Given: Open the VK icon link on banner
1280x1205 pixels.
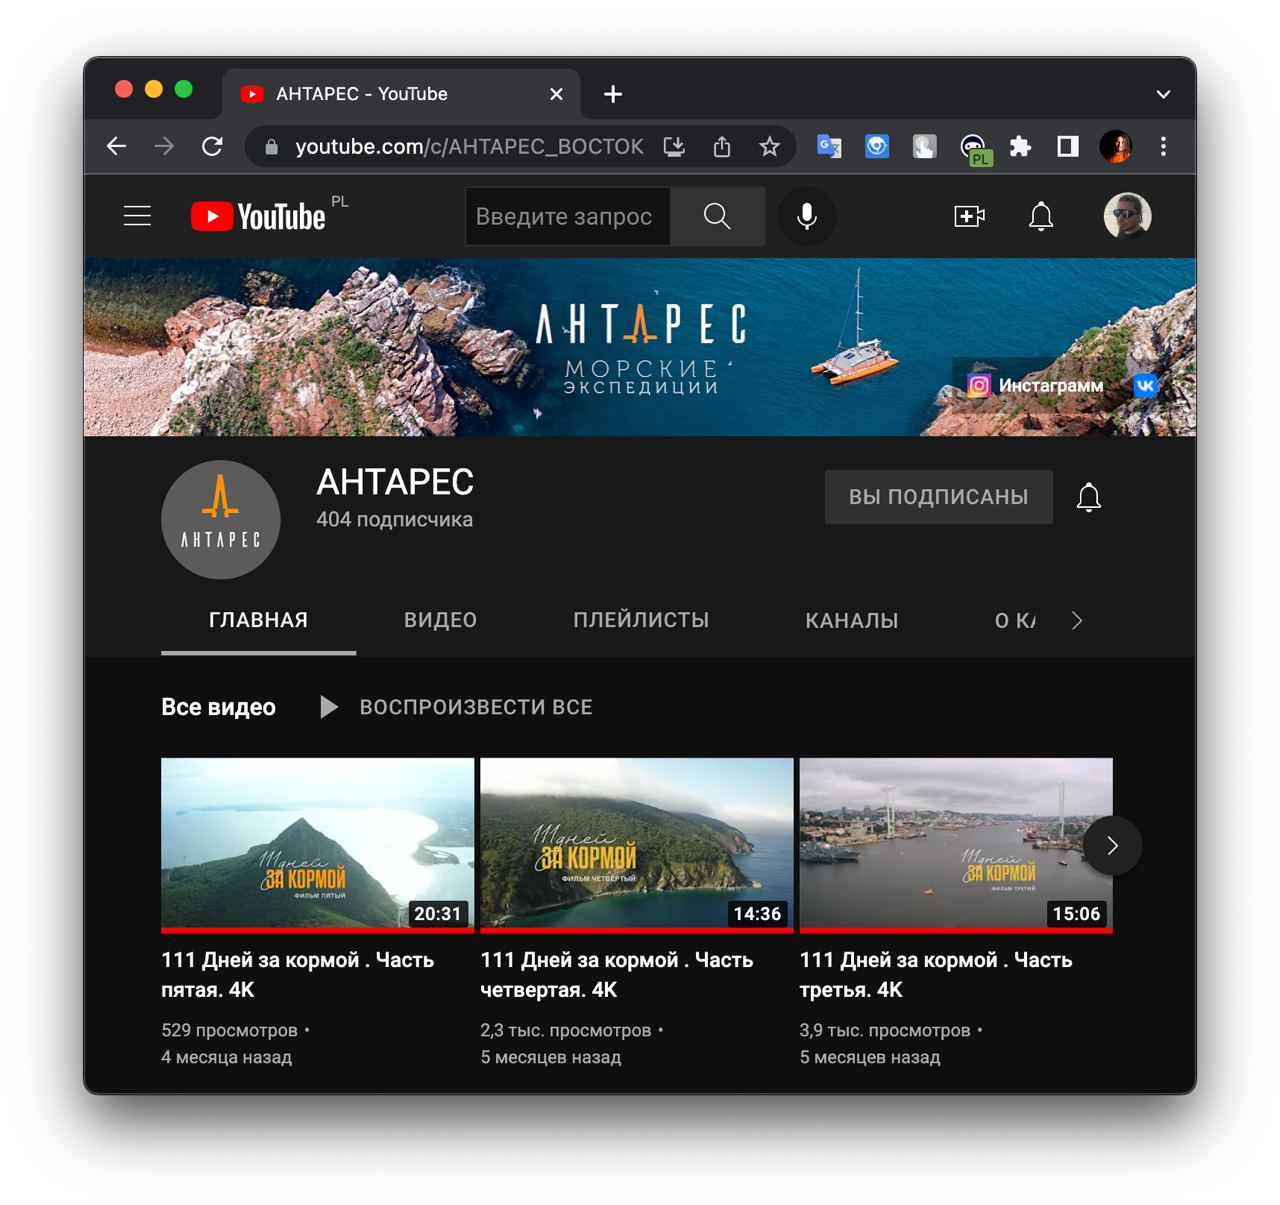Looking at the screenshot, I should point(1145,385).
